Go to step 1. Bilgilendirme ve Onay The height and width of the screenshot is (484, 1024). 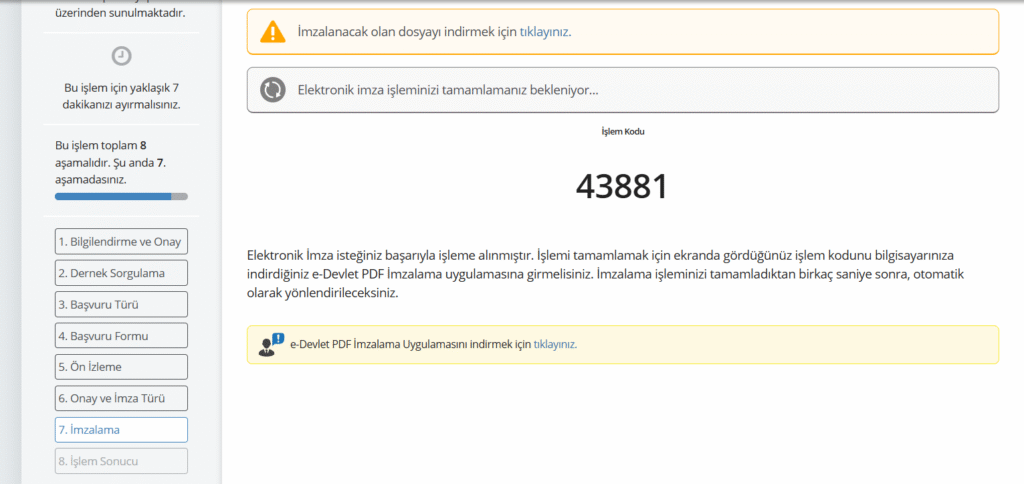(121, 242)
